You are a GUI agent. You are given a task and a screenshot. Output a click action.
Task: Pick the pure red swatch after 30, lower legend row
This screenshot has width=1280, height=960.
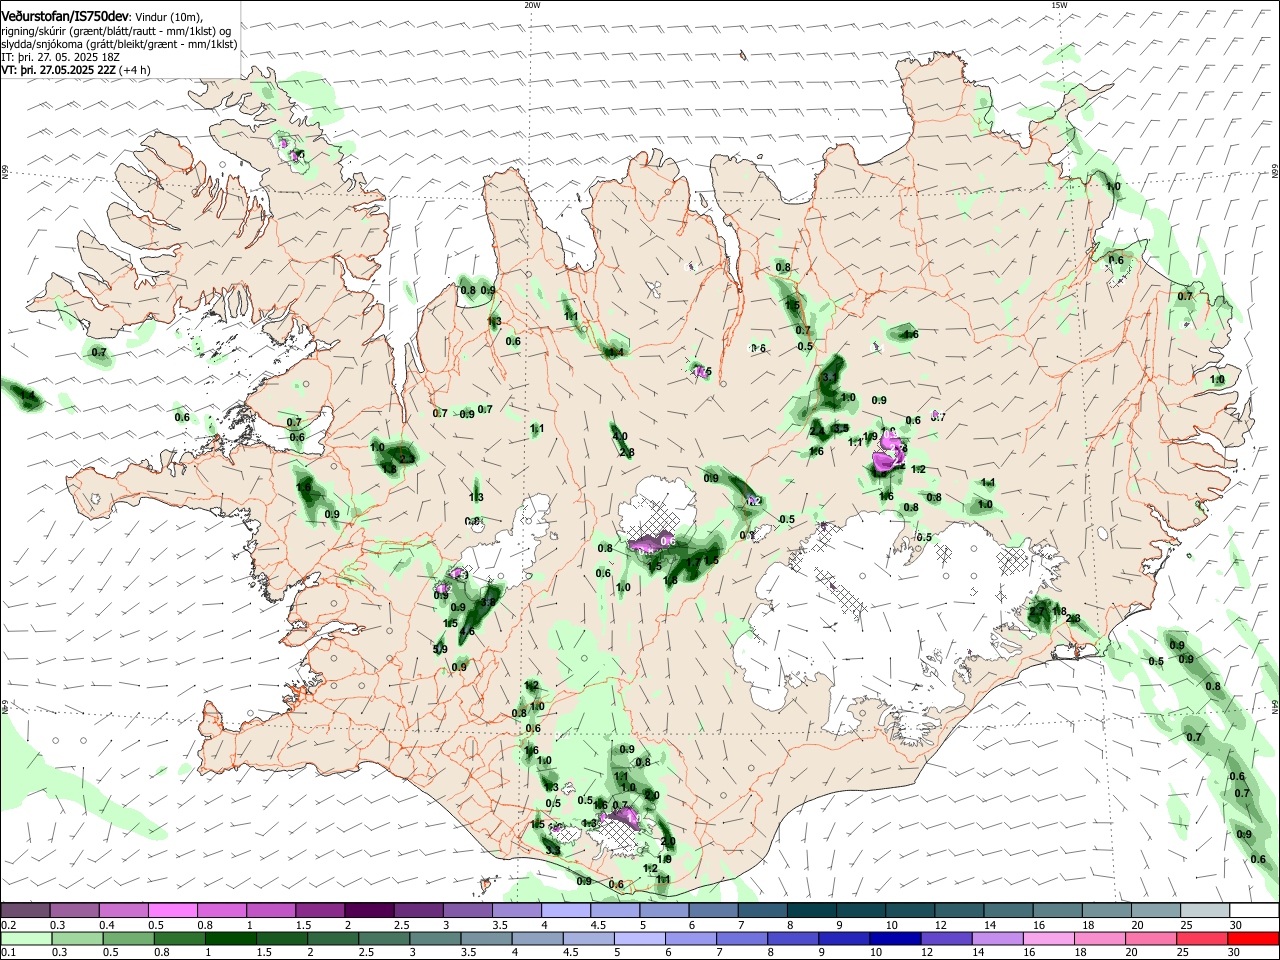(1253, 939)
